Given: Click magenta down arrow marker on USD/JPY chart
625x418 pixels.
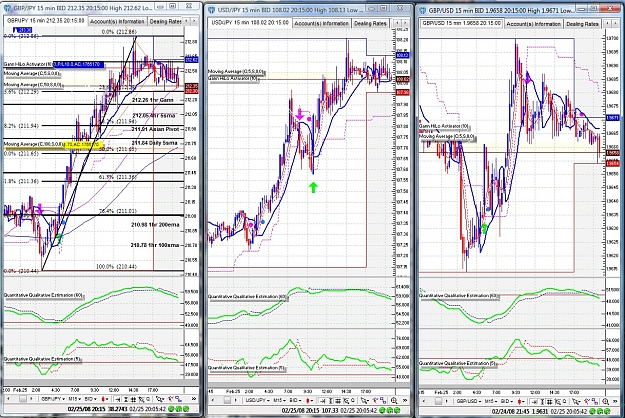Looking at the screenshot, I should [299, 114].
